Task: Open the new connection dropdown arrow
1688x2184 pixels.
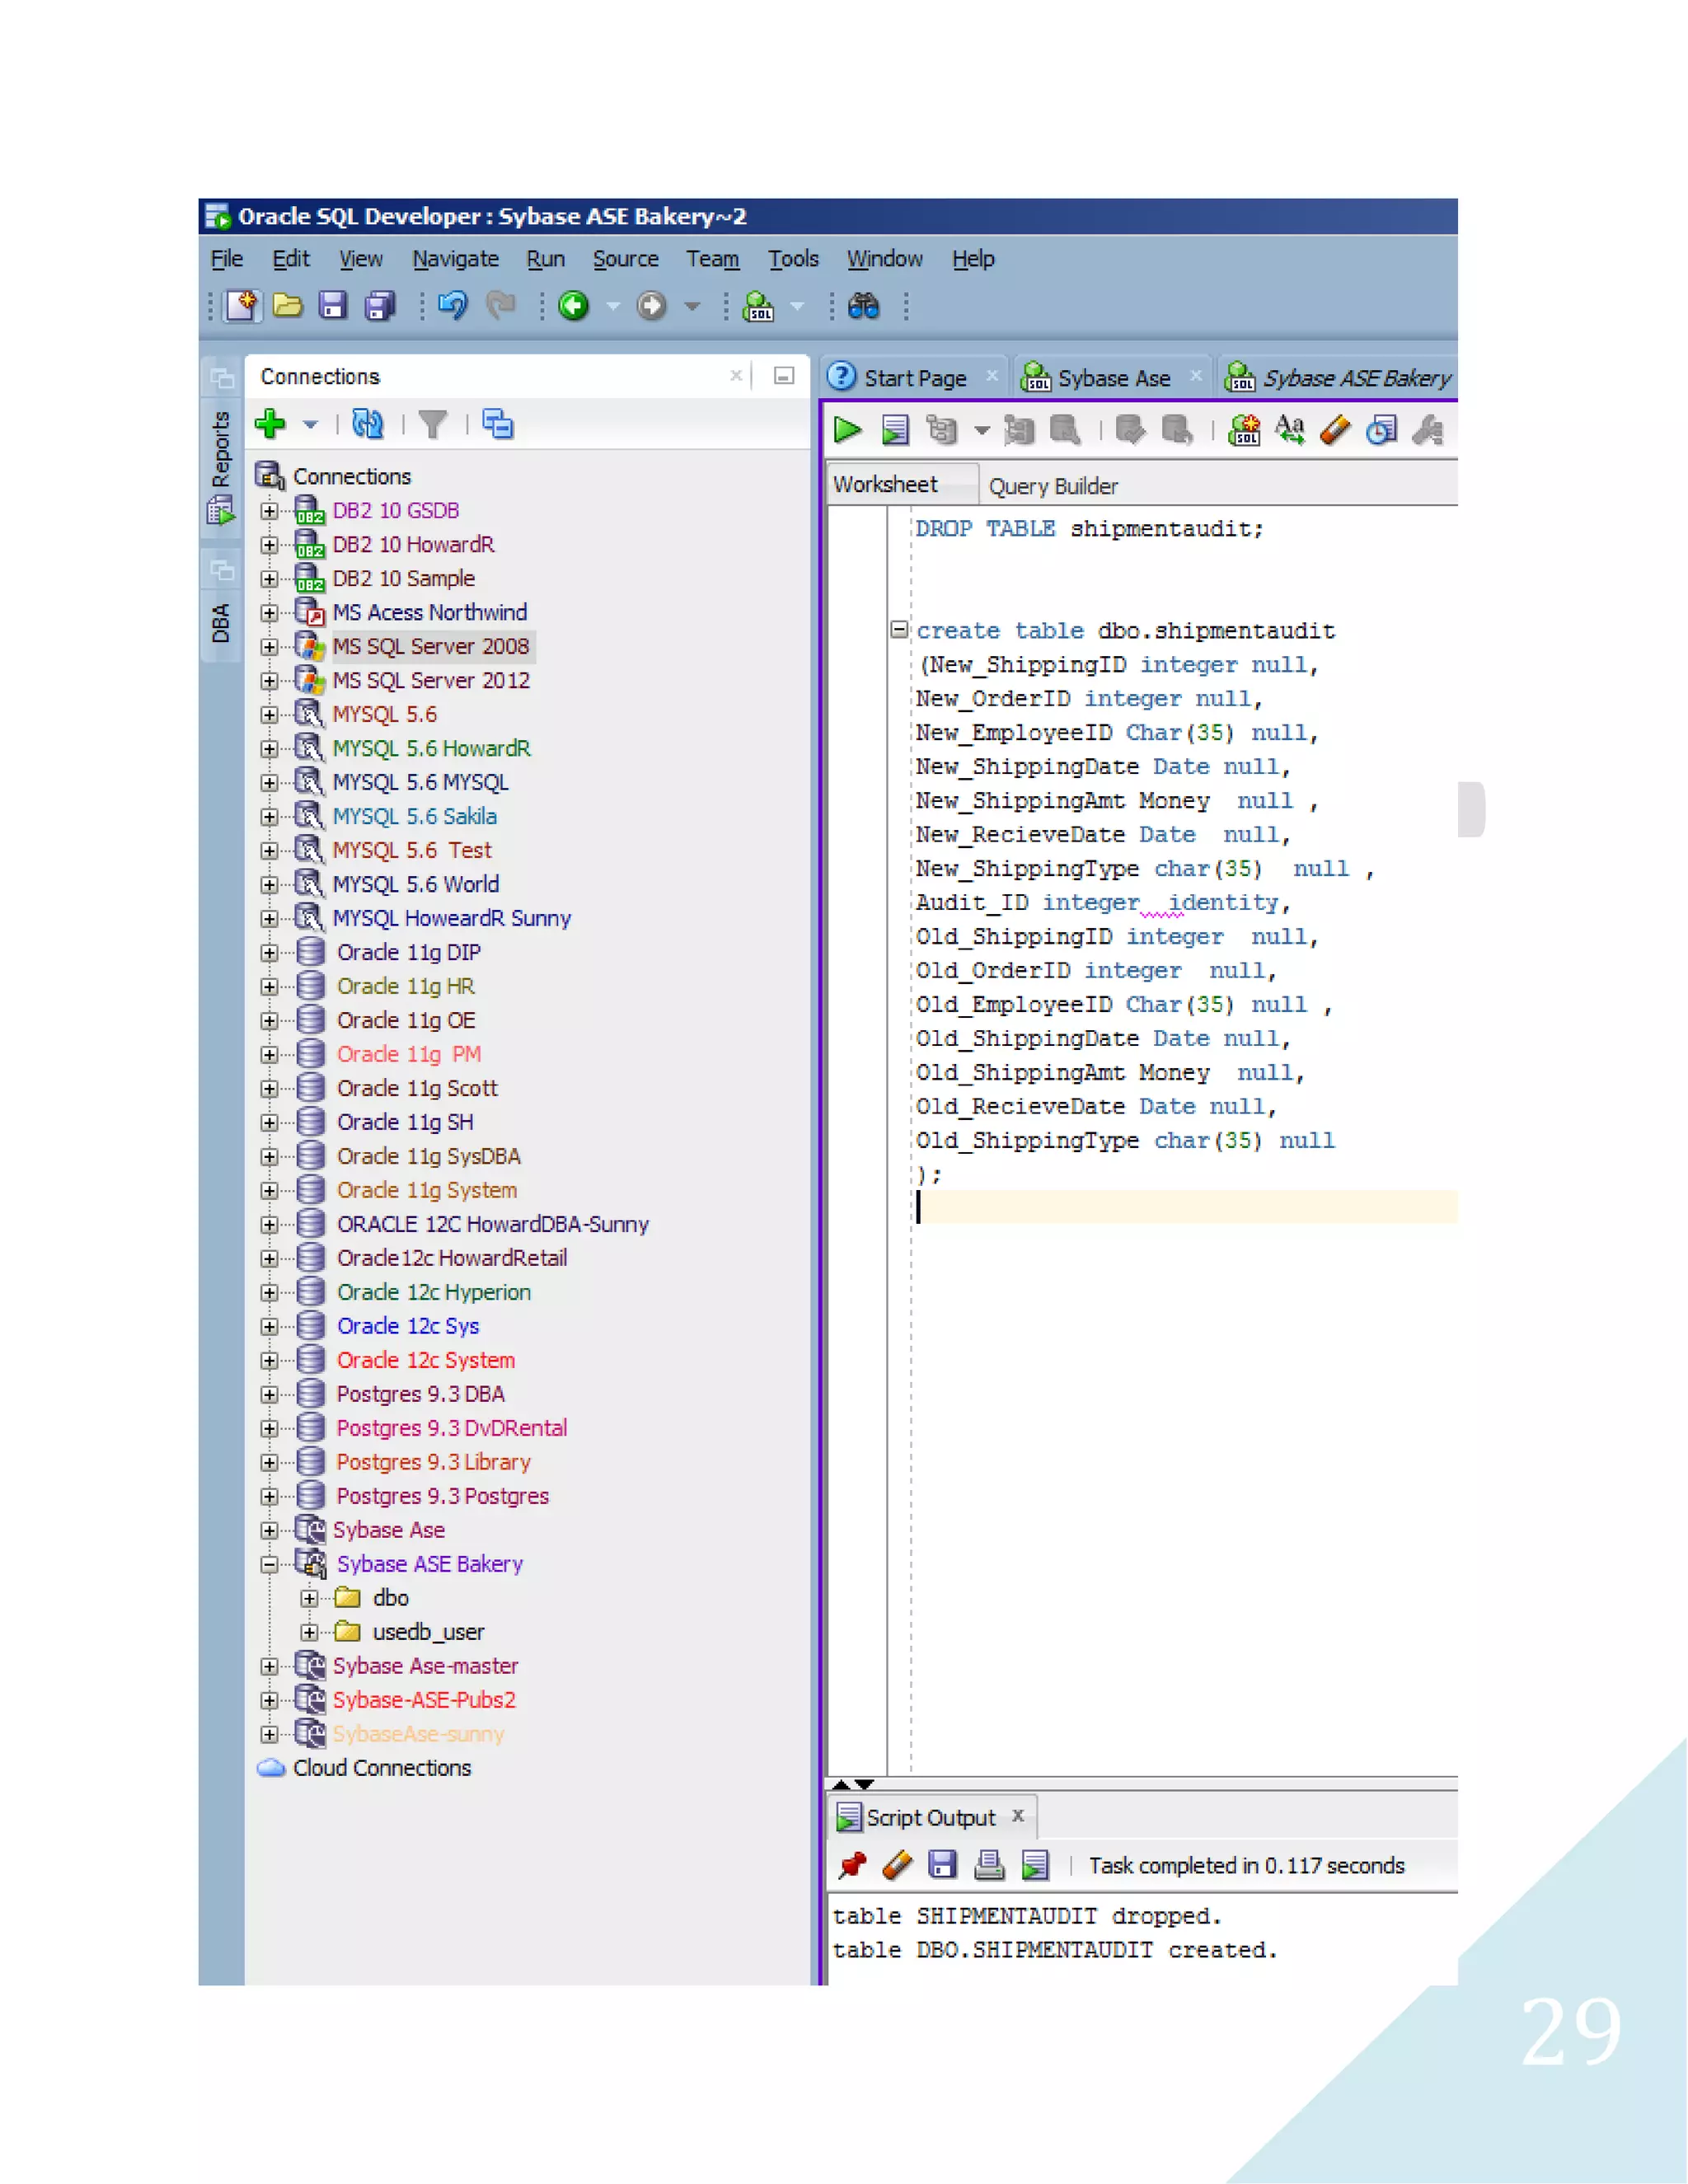Action: pos(311,425)
